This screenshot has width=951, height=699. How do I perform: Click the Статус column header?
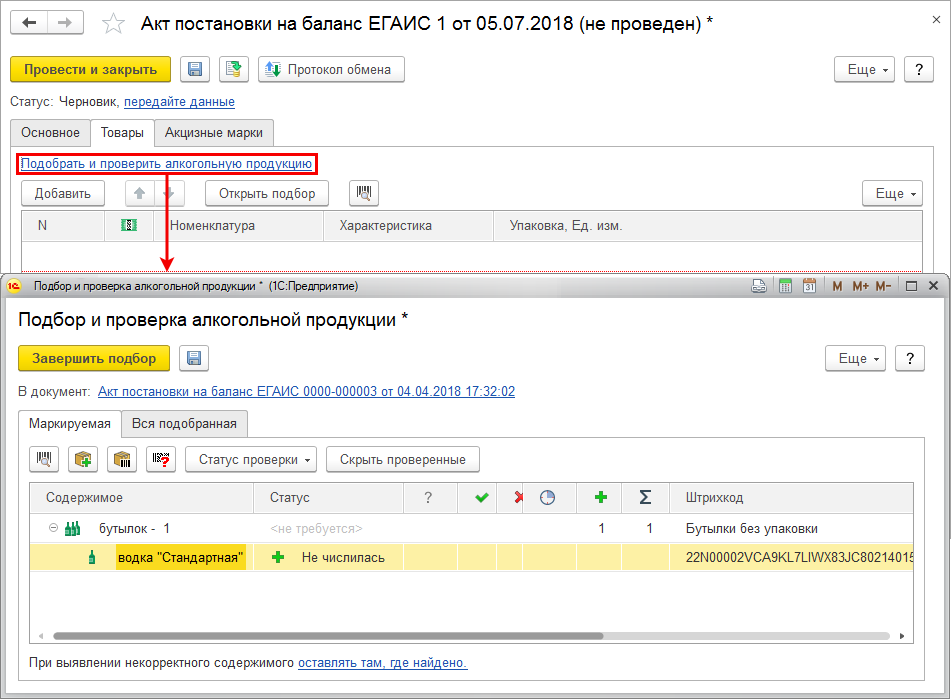click(328, 498)
